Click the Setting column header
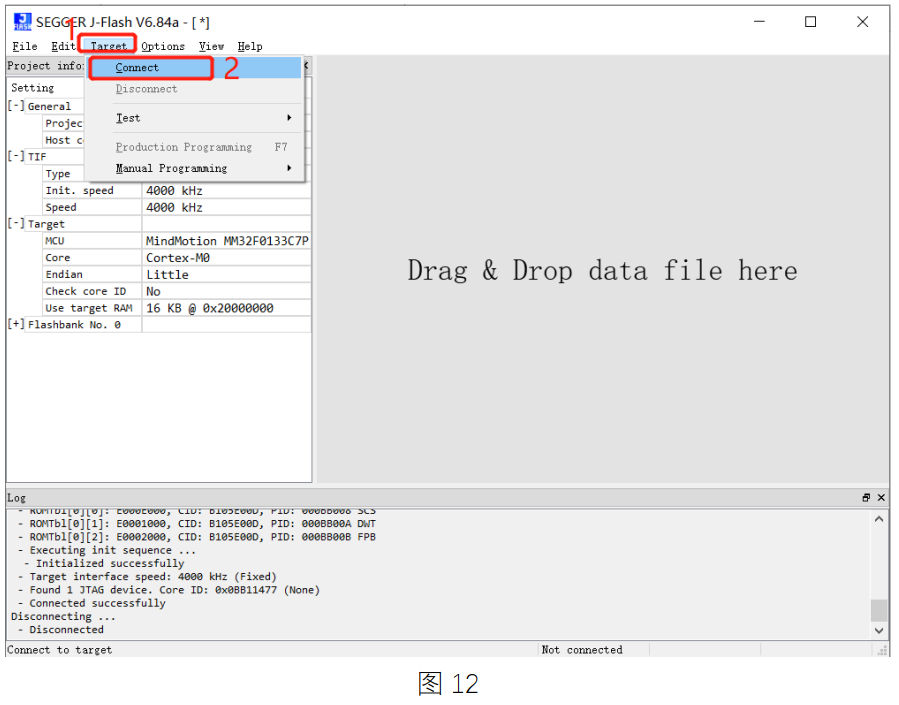The height and width of the screenshot is (705, 899). tap(33, 88)
